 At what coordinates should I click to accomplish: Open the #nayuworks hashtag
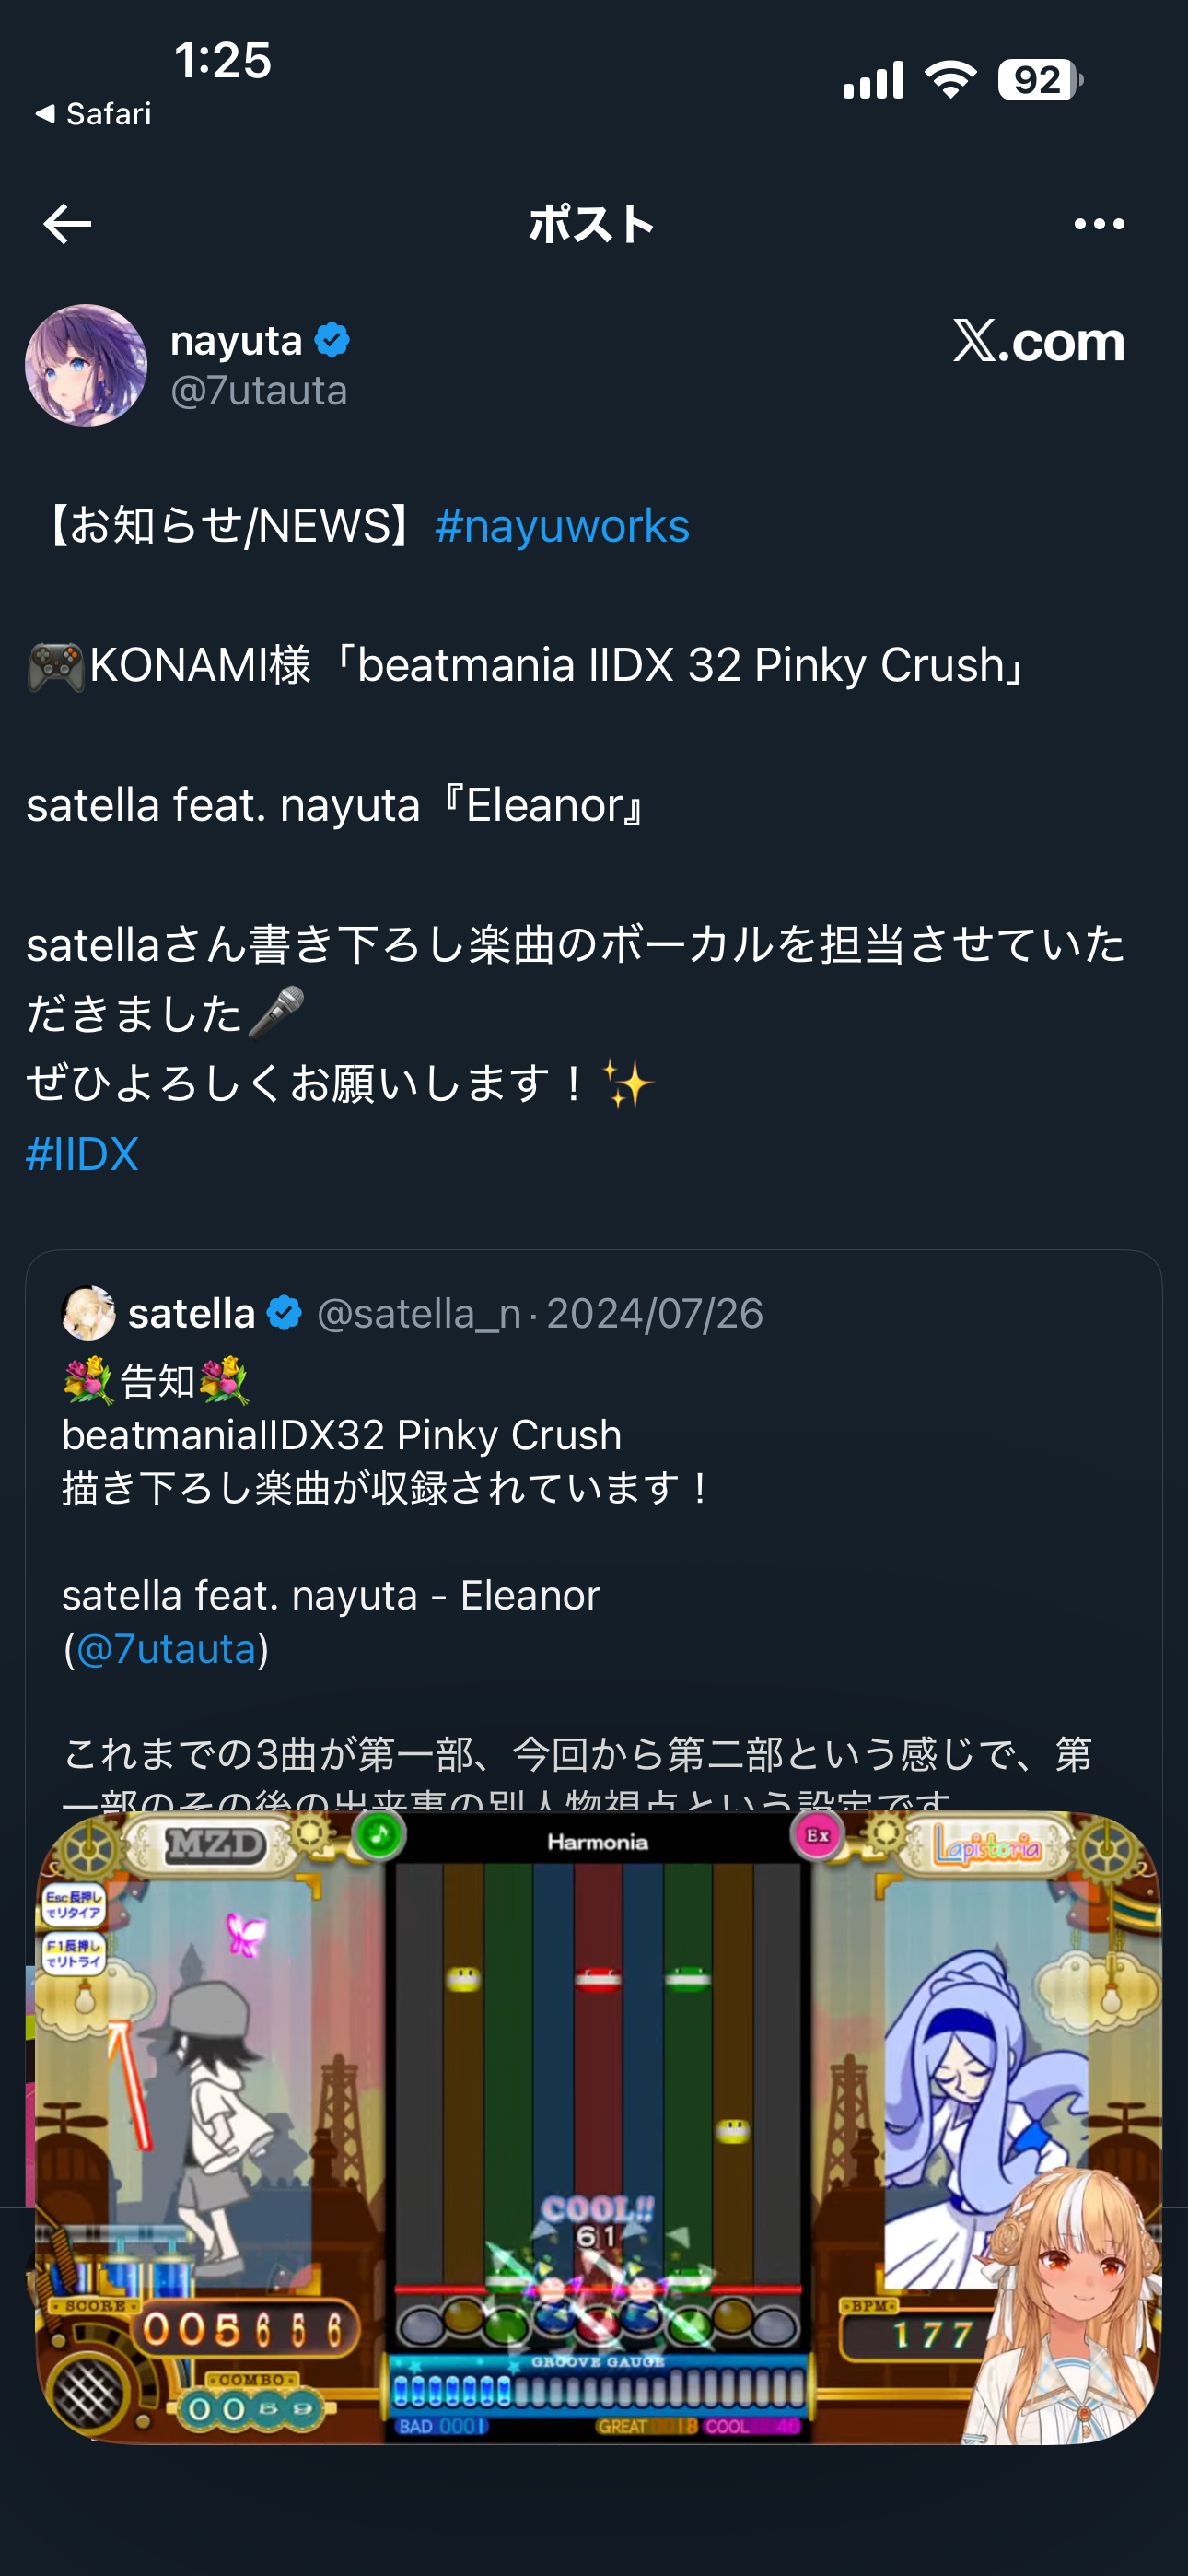(x=562, y=526)
